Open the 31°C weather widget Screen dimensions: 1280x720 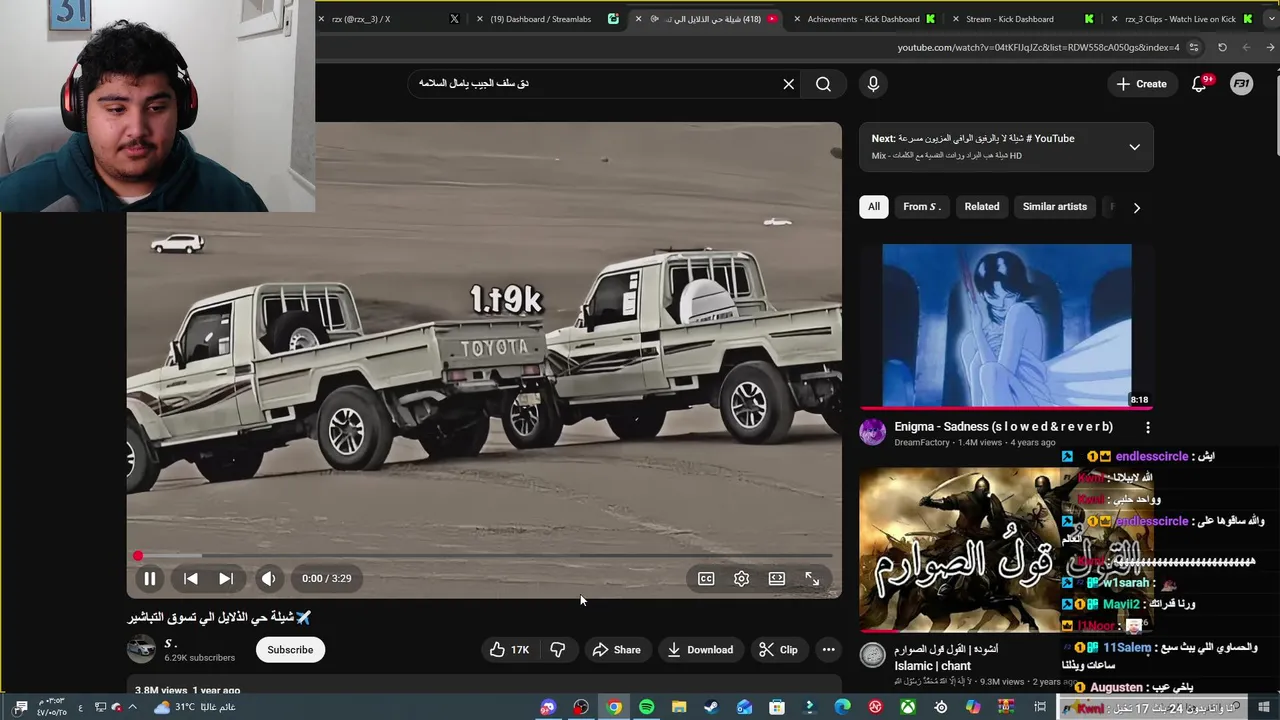[x=195, y=707]
